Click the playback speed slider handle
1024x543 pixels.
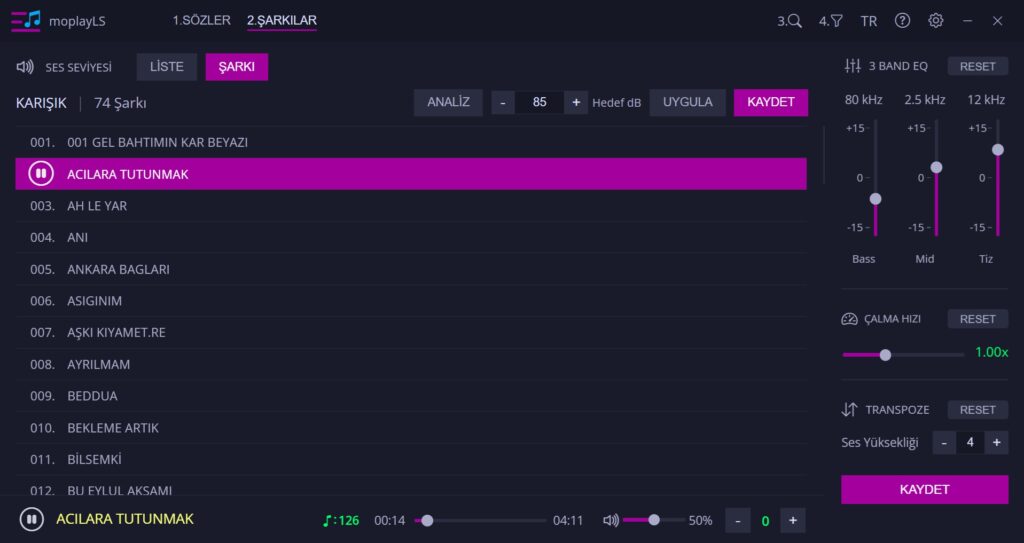(885, 355)
